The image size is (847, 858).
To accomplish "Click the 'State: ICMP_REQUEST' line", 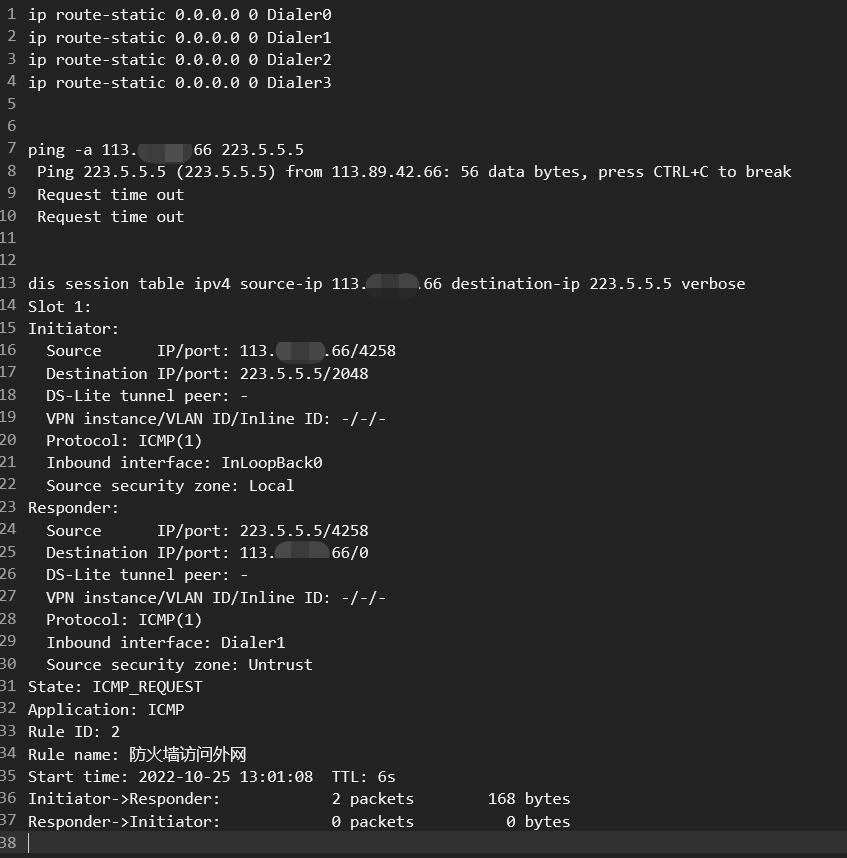I will (x=115, y=686).
